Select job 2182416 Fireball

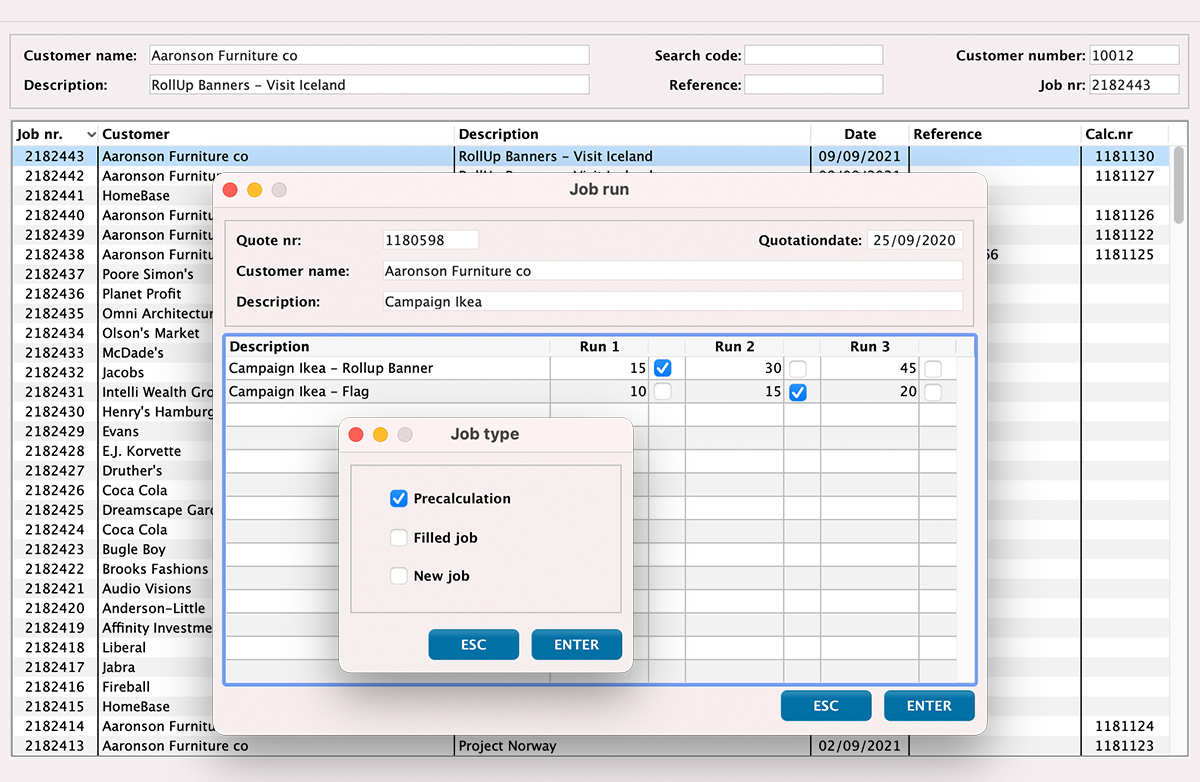113,687
